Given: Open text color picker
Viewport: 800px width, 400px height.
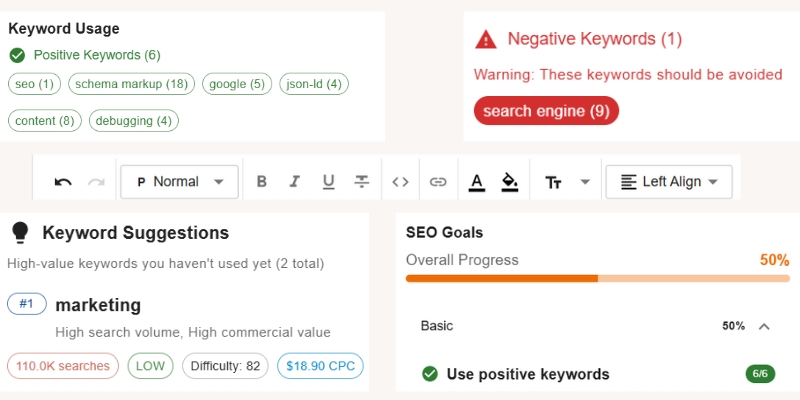Looking at the screenshot, I should click(x=477, y=182).
